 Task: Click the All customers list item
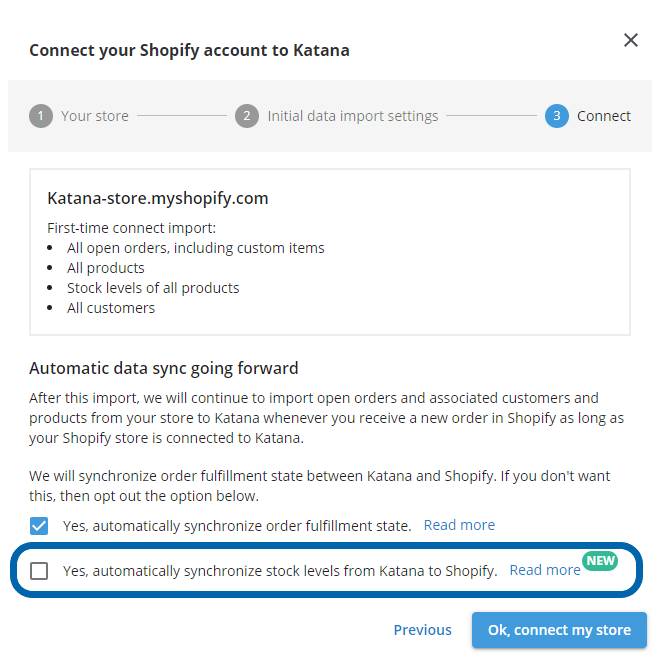pos(110,308)
